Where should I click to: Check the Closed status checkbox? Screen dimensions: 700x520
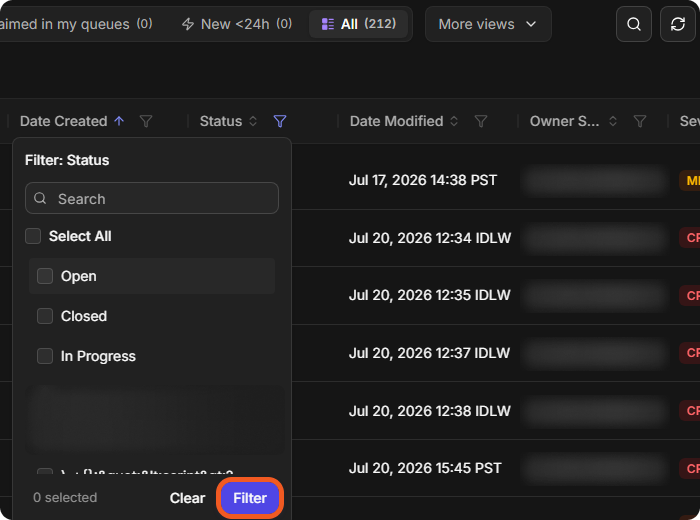tap(45, 316)
